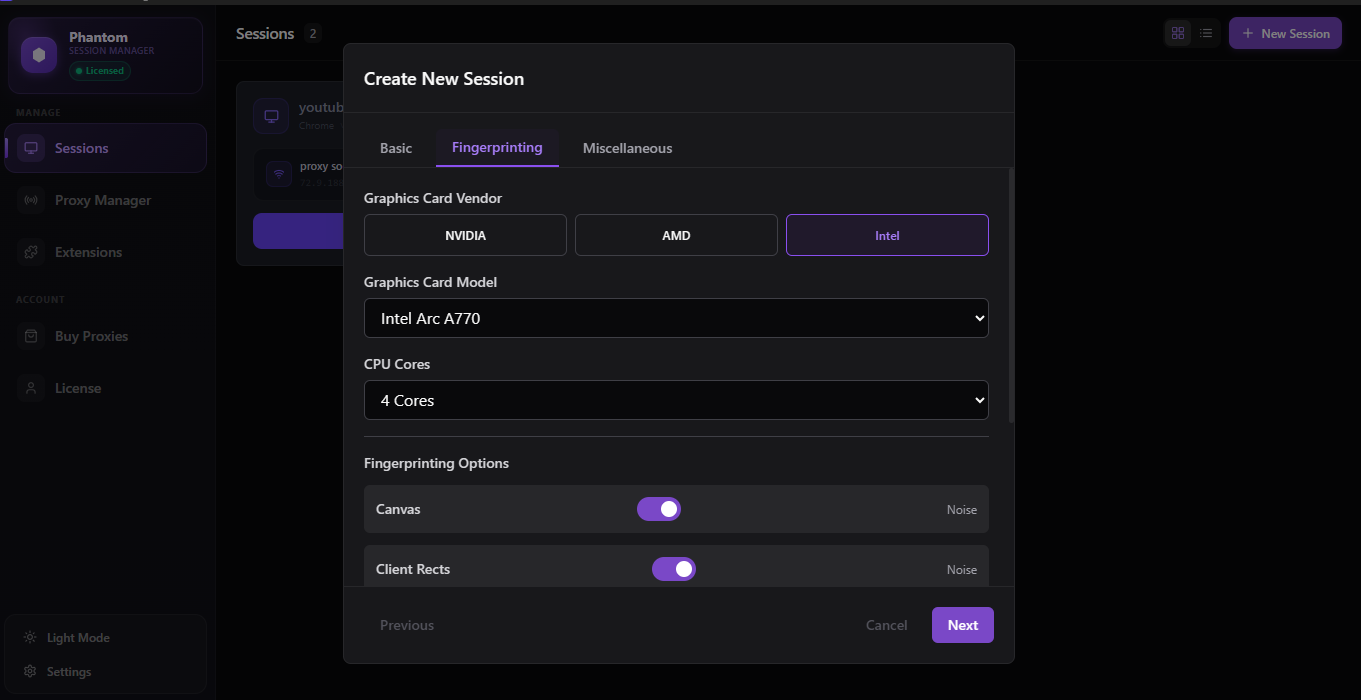The image size is (1361, 700).
Task: Click the License person icon
Action: (31, 388)
